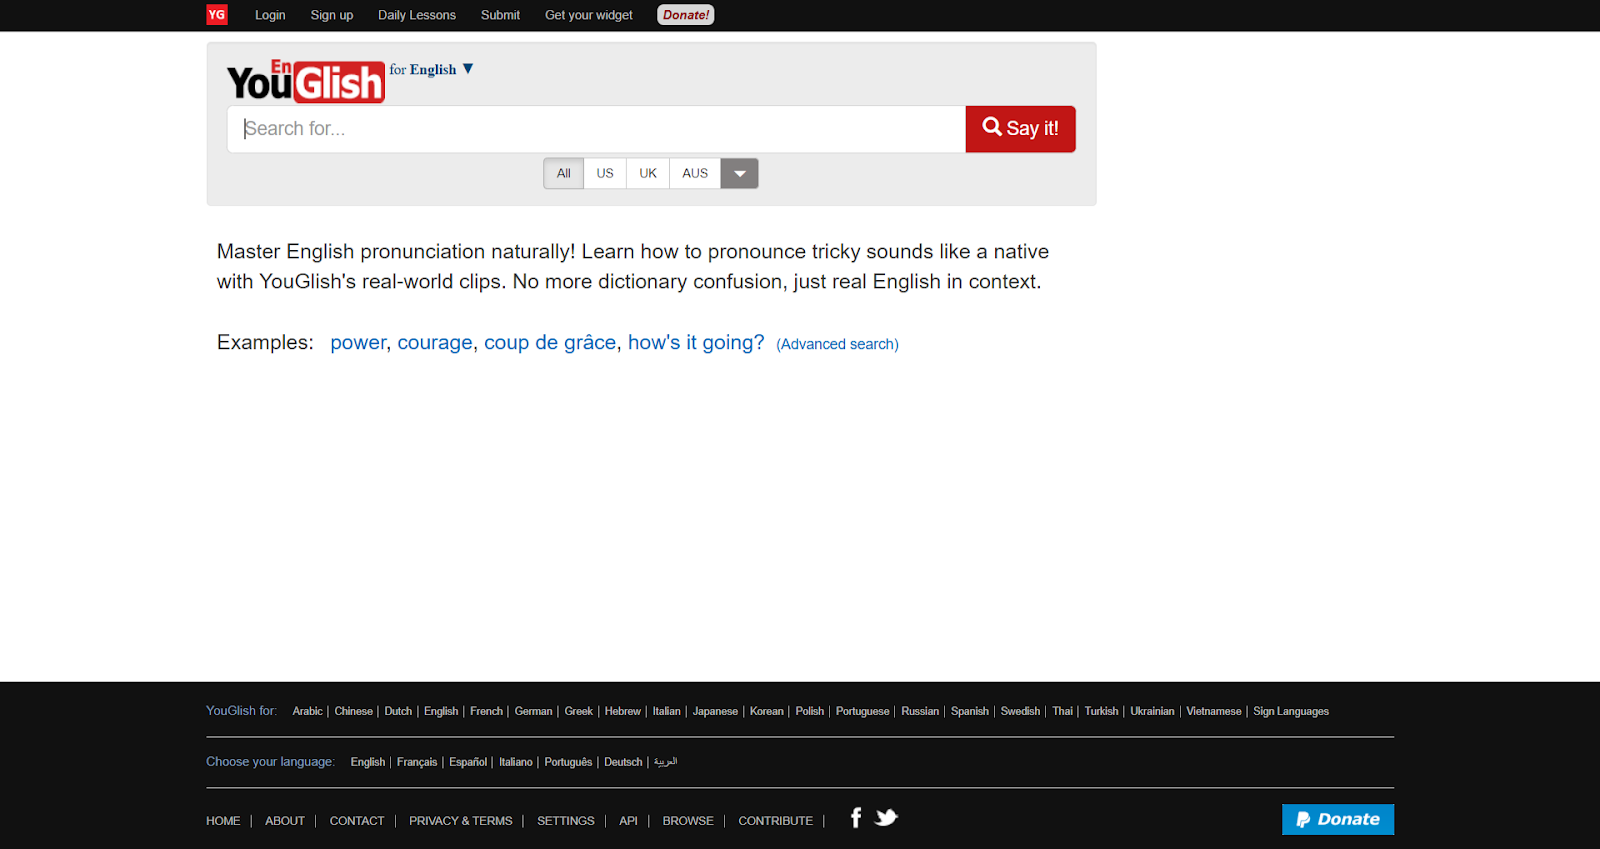This screenshot has width=1600, height=849.
Task: Open BROWSE footer link
Action: coord(688,821)
